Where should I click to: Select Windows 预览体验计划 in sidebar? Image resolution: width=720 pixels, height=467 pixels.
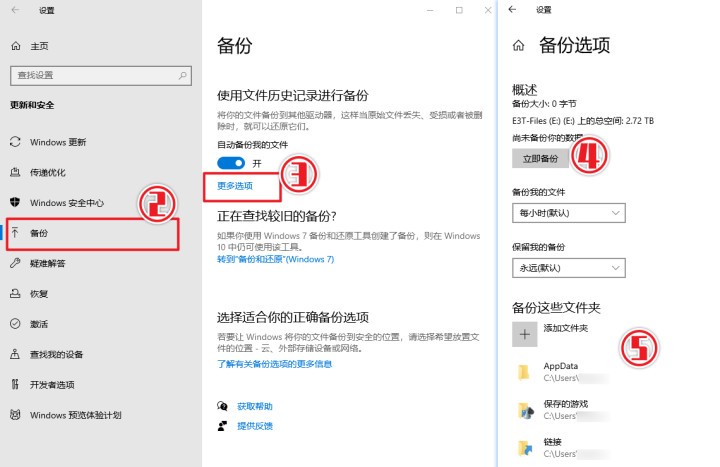click(76, 415)
